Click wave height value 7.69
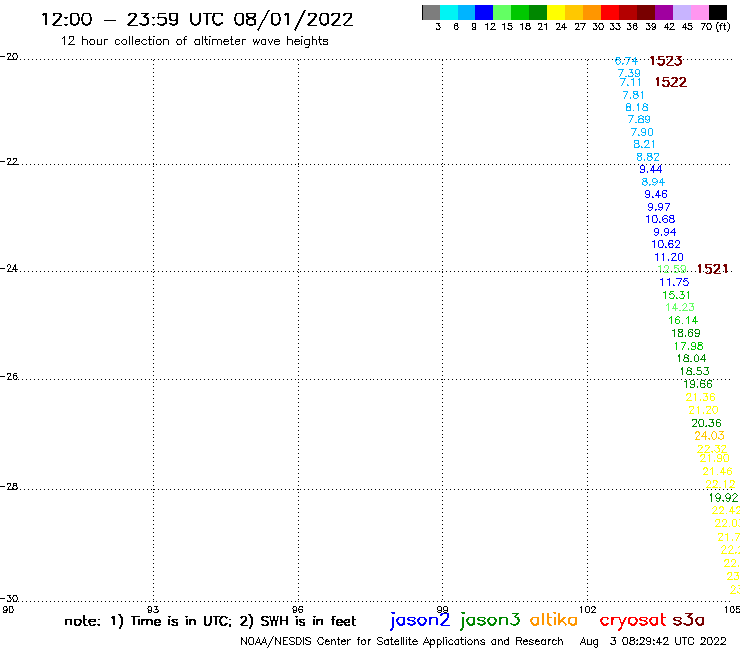The image size is (740, 650). [639, 119]
